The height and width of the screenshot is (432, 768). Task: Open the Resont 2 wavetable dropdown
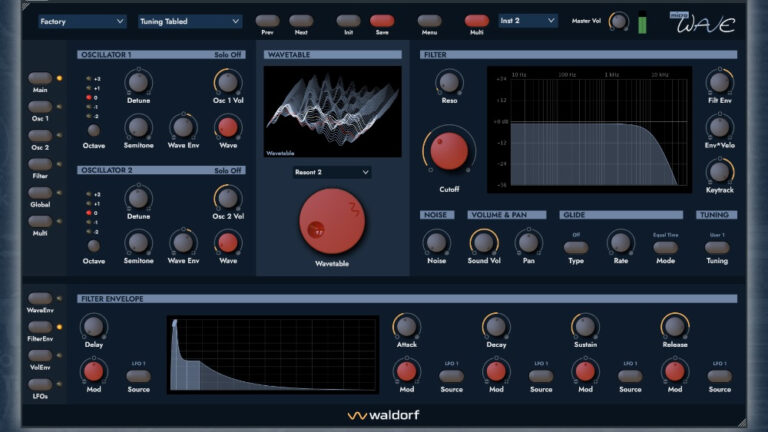pos(332,172)
